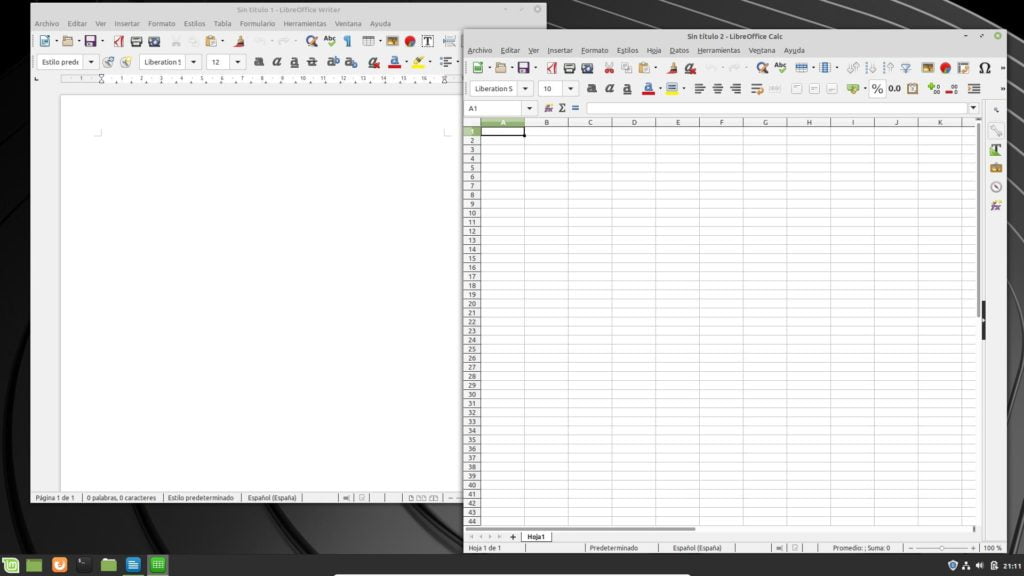Click Página 1 de 1 in Writer status bar
This screenshot has height=576, width=1024.
click(55, 498)
